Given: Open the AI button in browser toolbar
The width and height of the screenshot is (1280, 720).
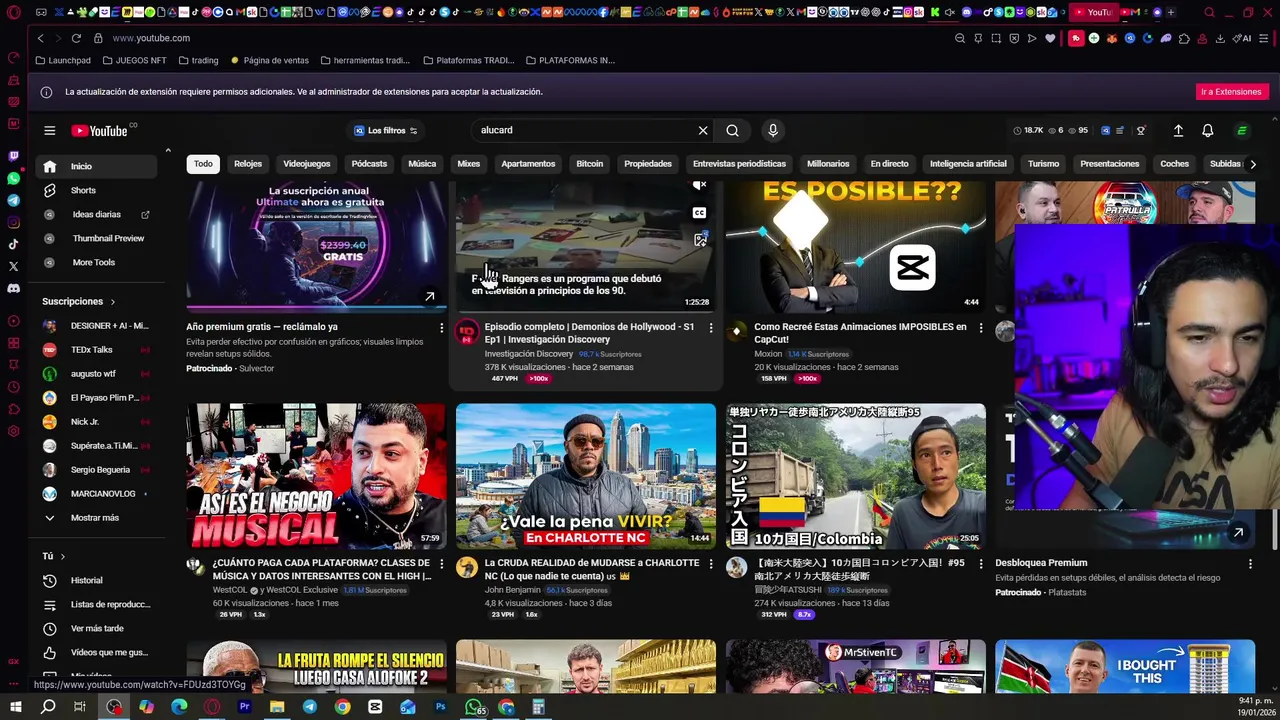Looking at the screenshot, I should (1242, 38).
